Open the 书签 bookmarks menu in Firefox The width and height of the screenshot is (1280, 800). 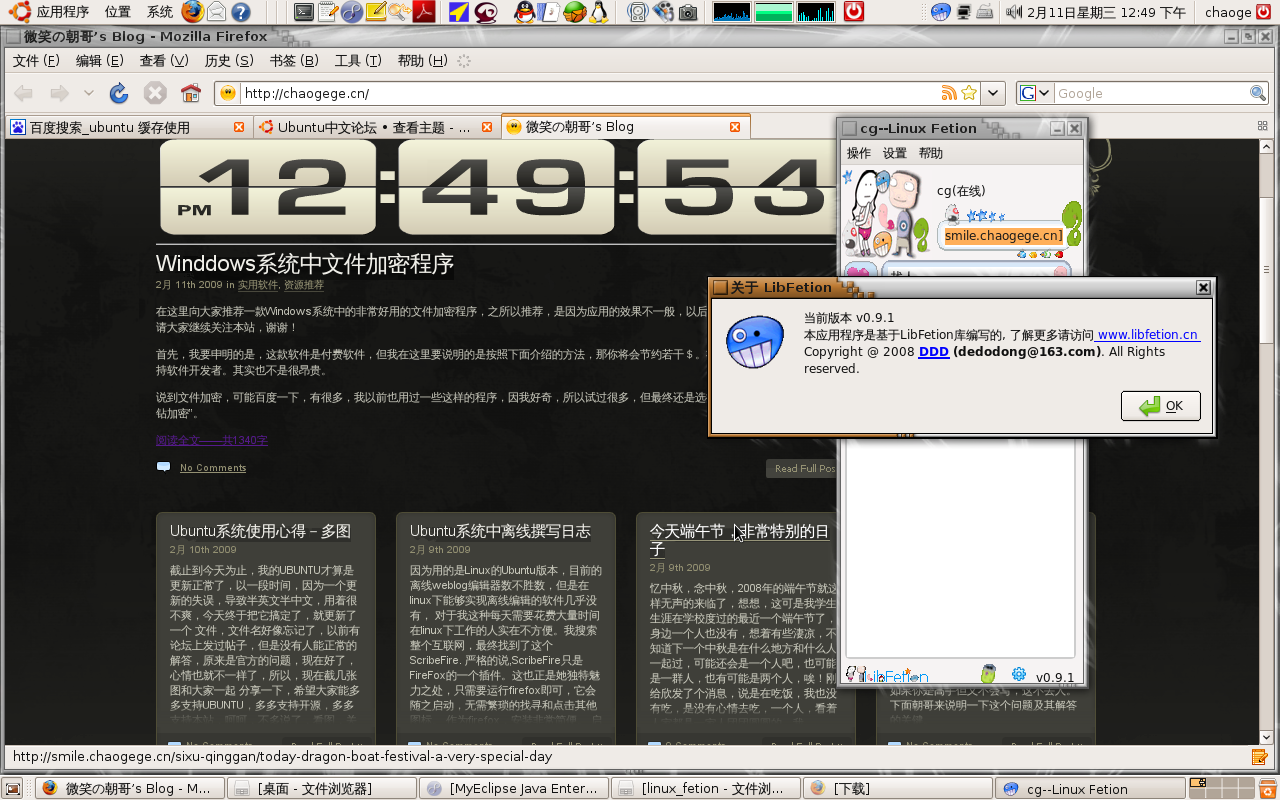click(x=294, y=61)
